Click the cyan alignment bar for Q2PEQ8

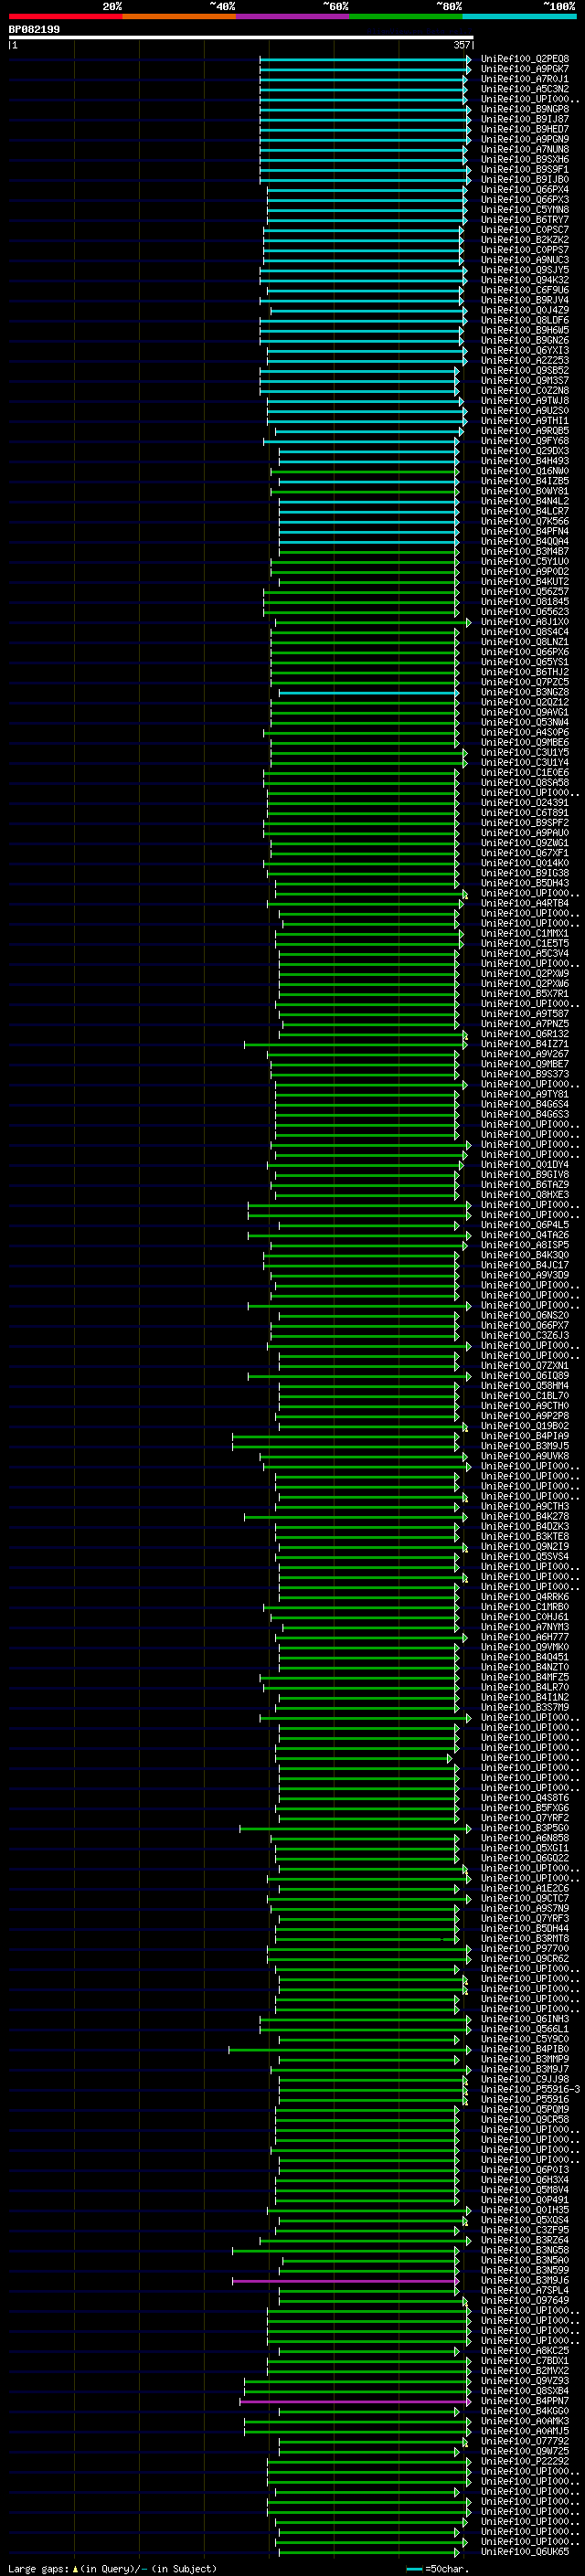pos(364,59)
